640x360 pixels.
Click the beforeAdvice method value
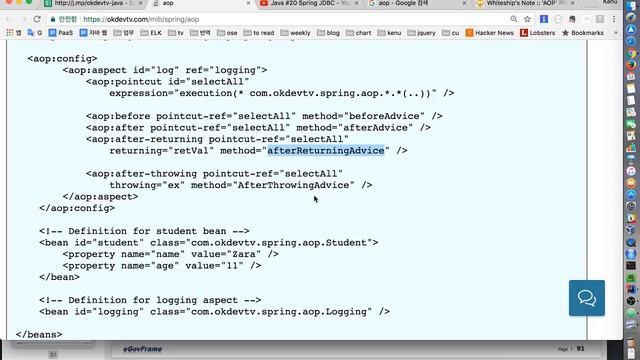pyautogui.click(x=384, y=116)
